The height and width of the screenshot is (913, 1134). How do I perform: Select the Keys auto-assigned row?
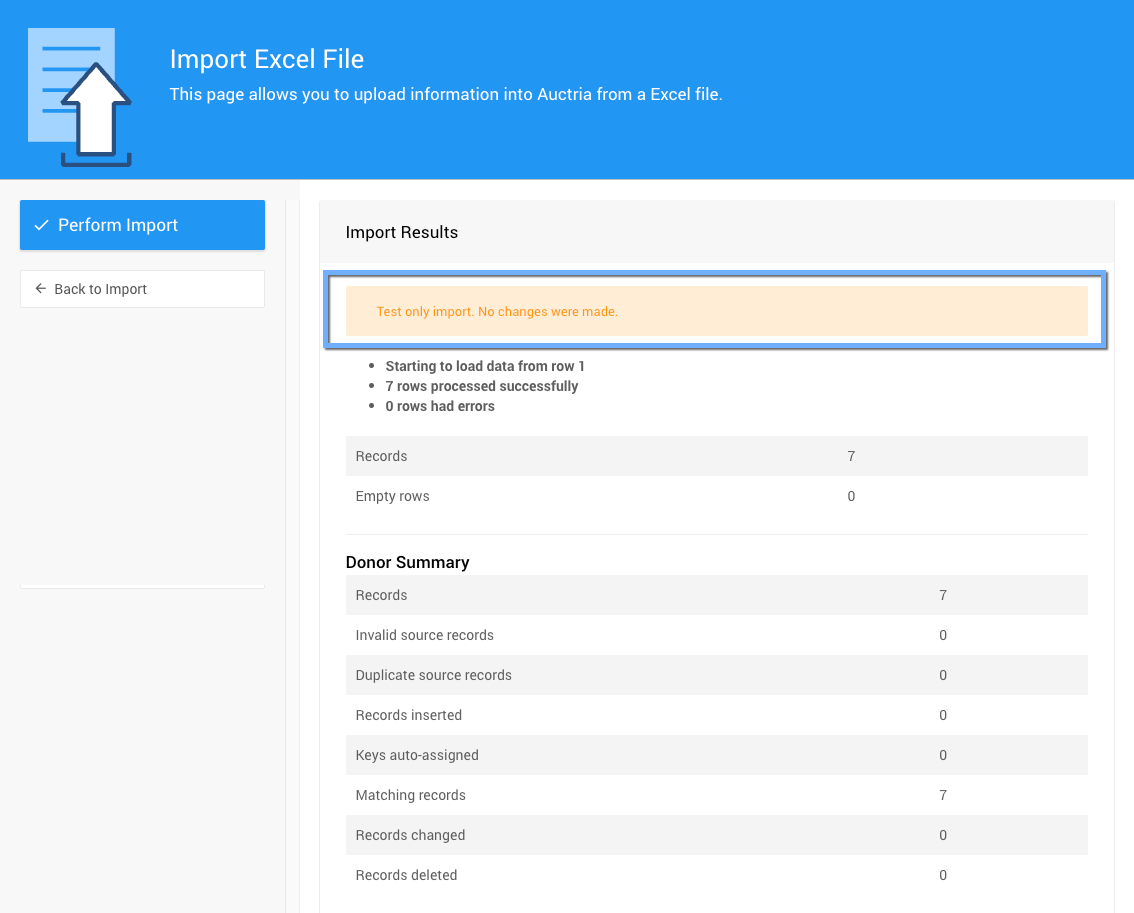point(716,755)
